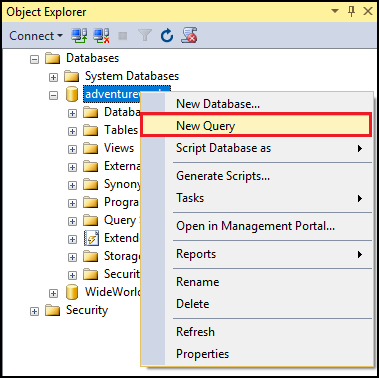Expand the Programmability folder node
The height and width of the screenshot is (378, 379).
(72, 203)
